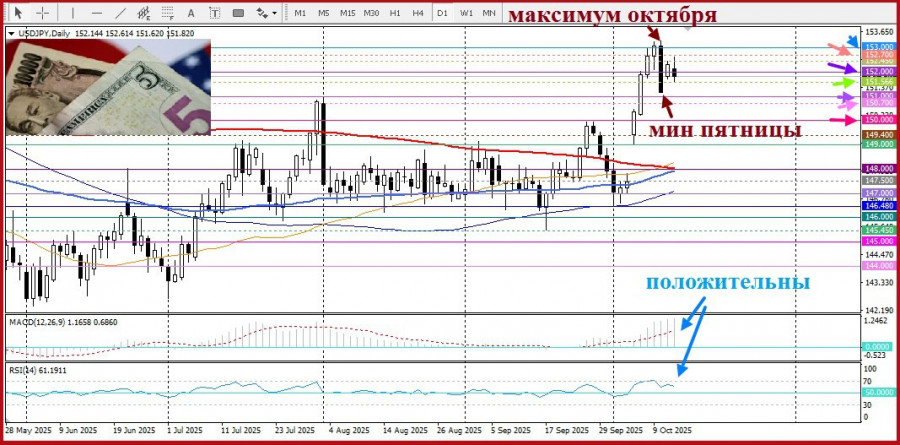
Task: Click the 150.000 pink price level label
Action: pos(879,119)
